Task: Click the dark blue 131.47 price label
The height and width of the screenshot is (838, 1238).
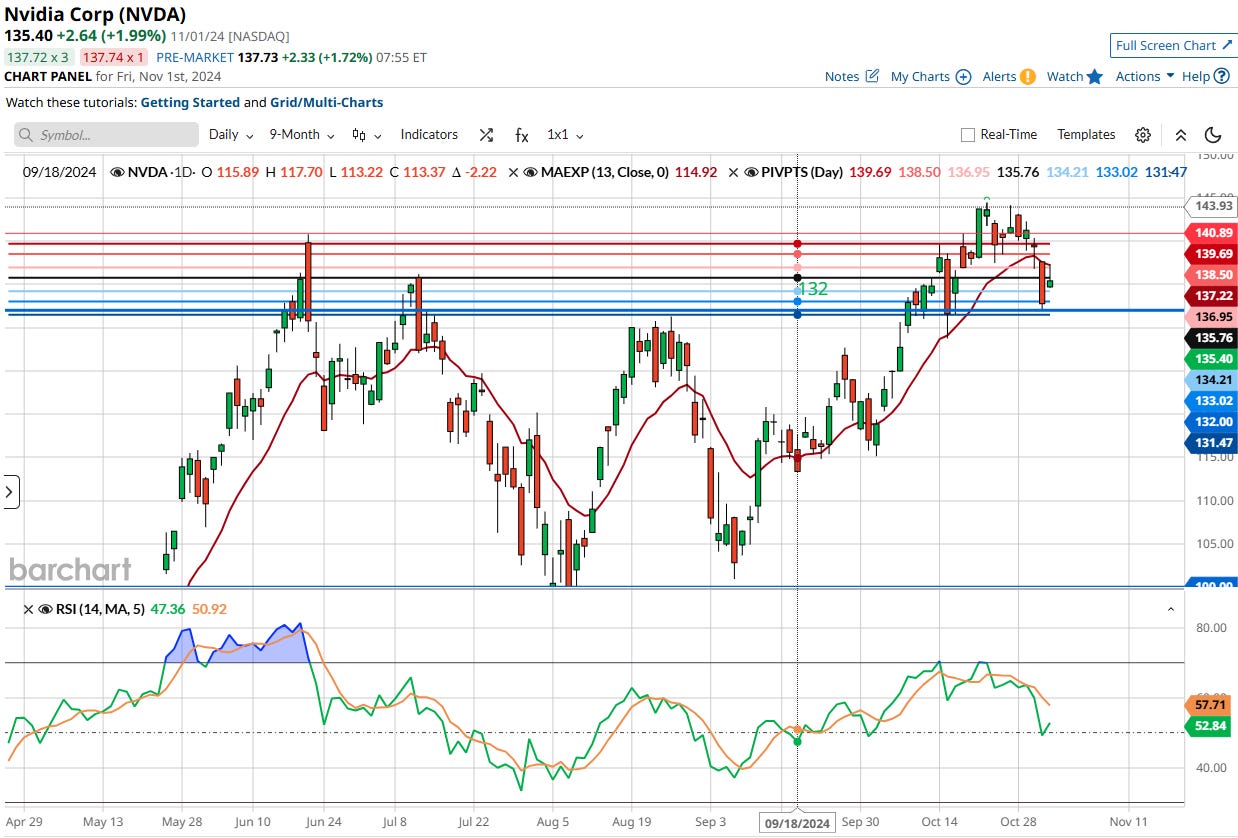Action: tap(1211, 443)
